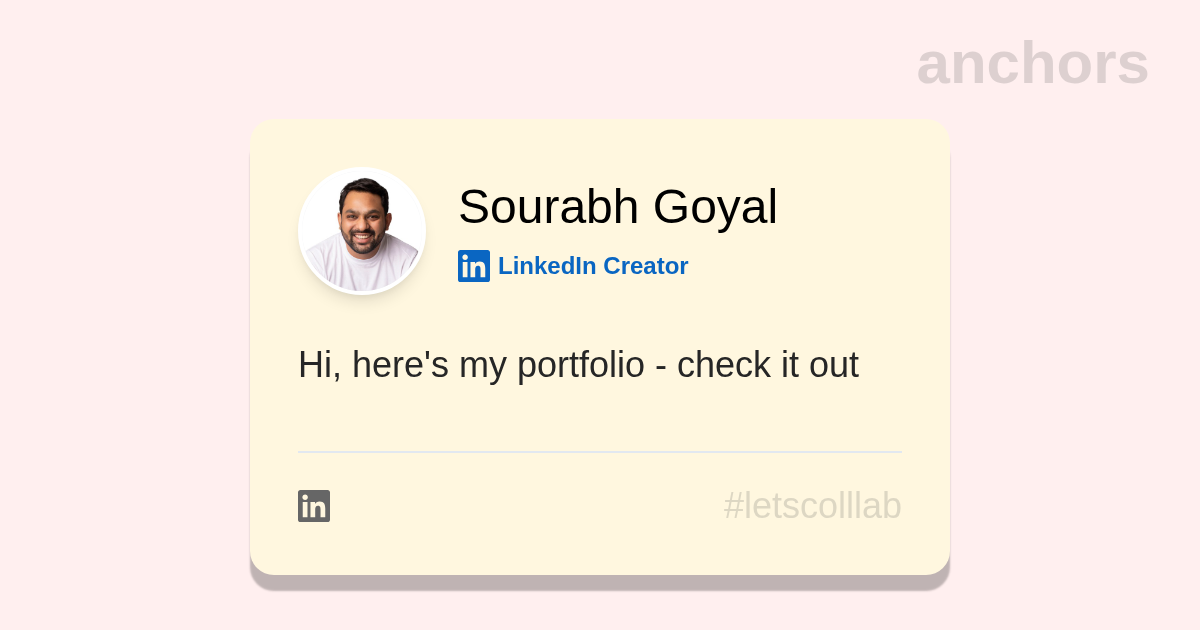Click the word "Creator" in blue label
1200x630 pixels.
tap(645, 266)
